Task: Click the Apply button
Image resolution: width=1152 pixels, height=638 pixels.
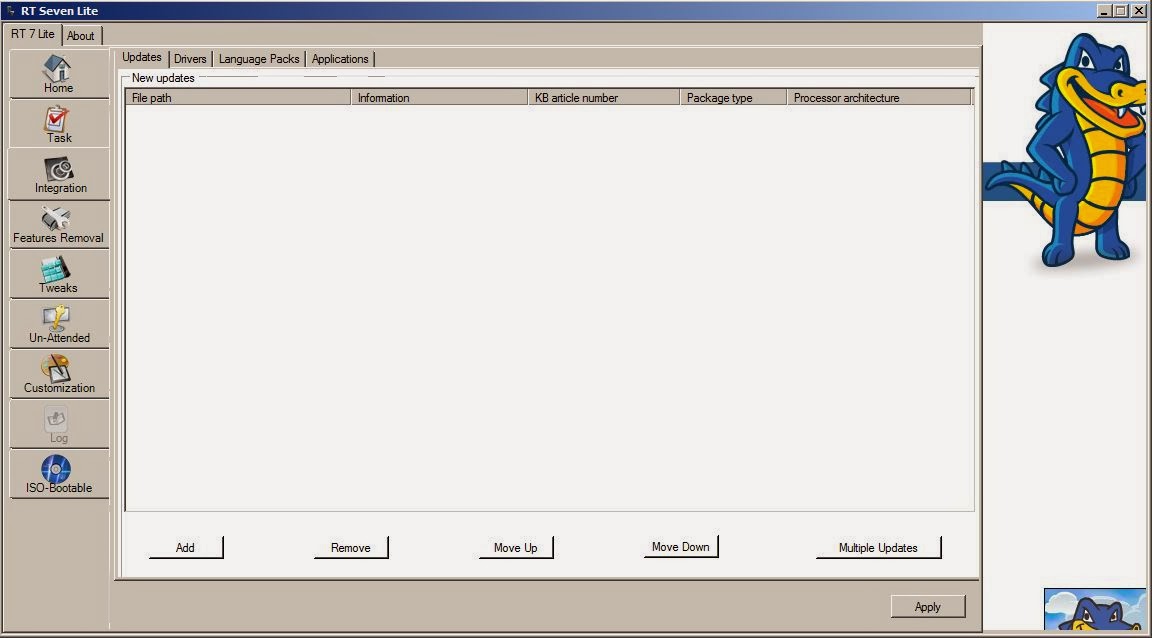Action: 928,606
